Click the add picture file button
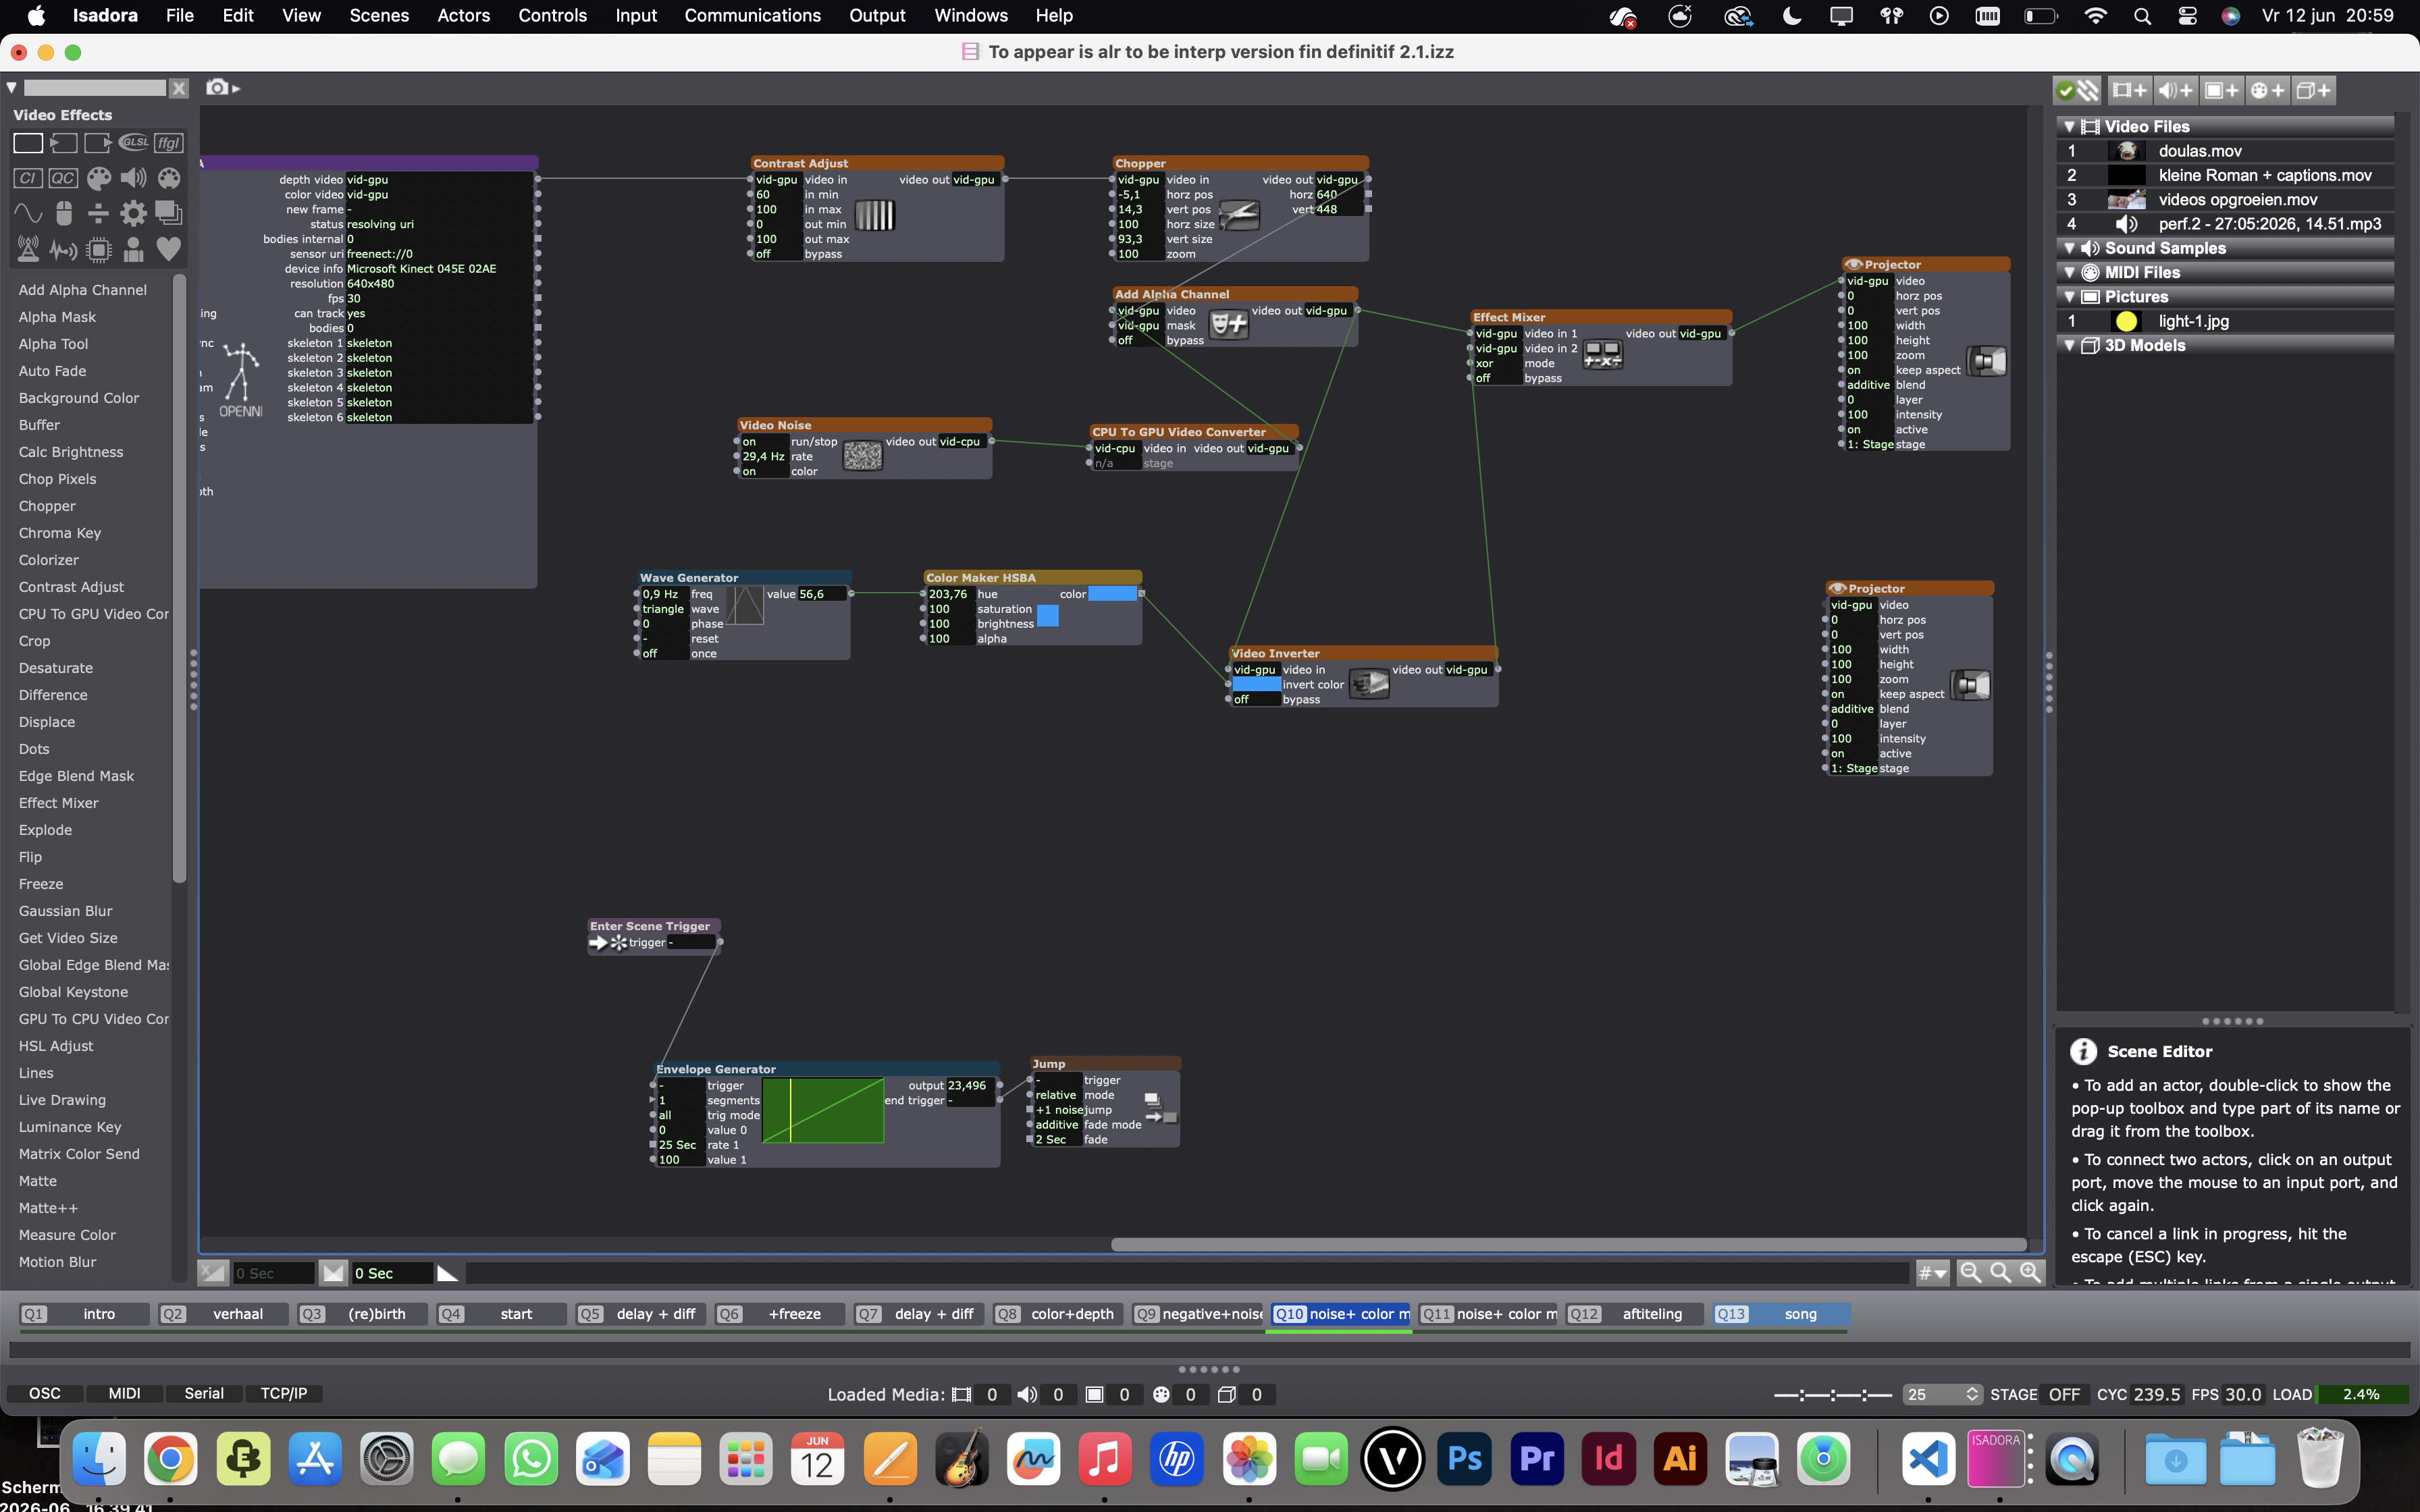2420x1512 pixels. point(2221,90)
